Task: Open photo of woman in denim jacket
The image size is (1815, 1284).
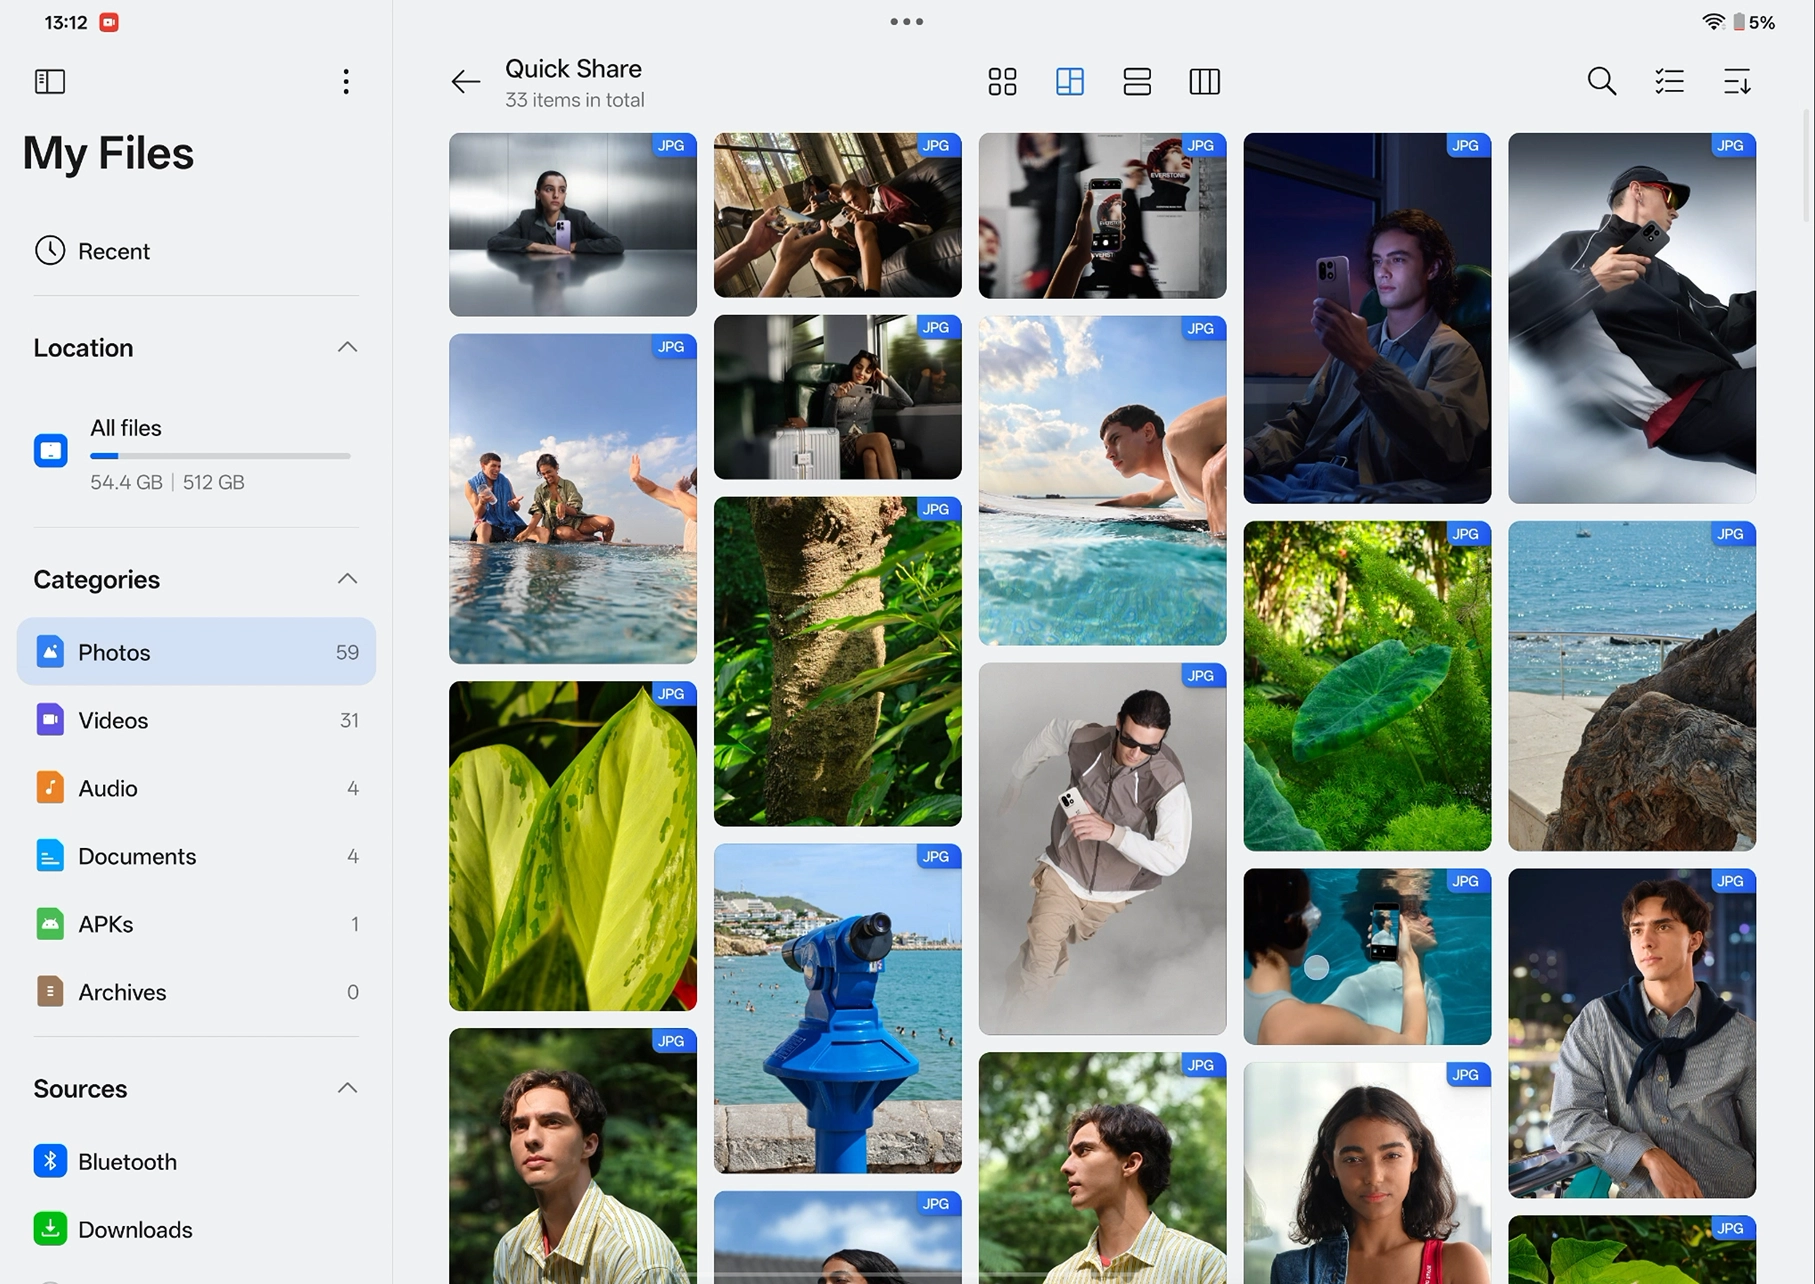Action: point(1367,1173)
